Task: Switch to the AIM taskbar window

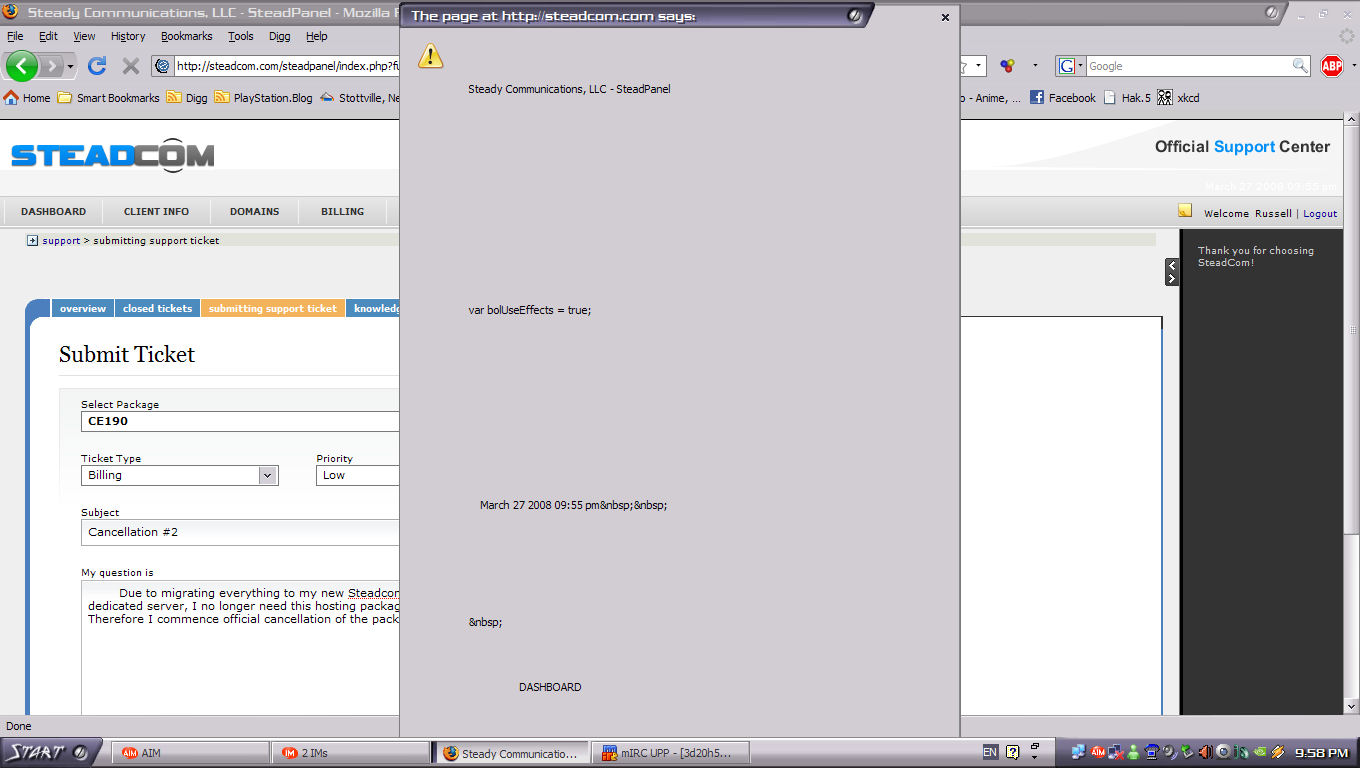Action: pos(189,753)
